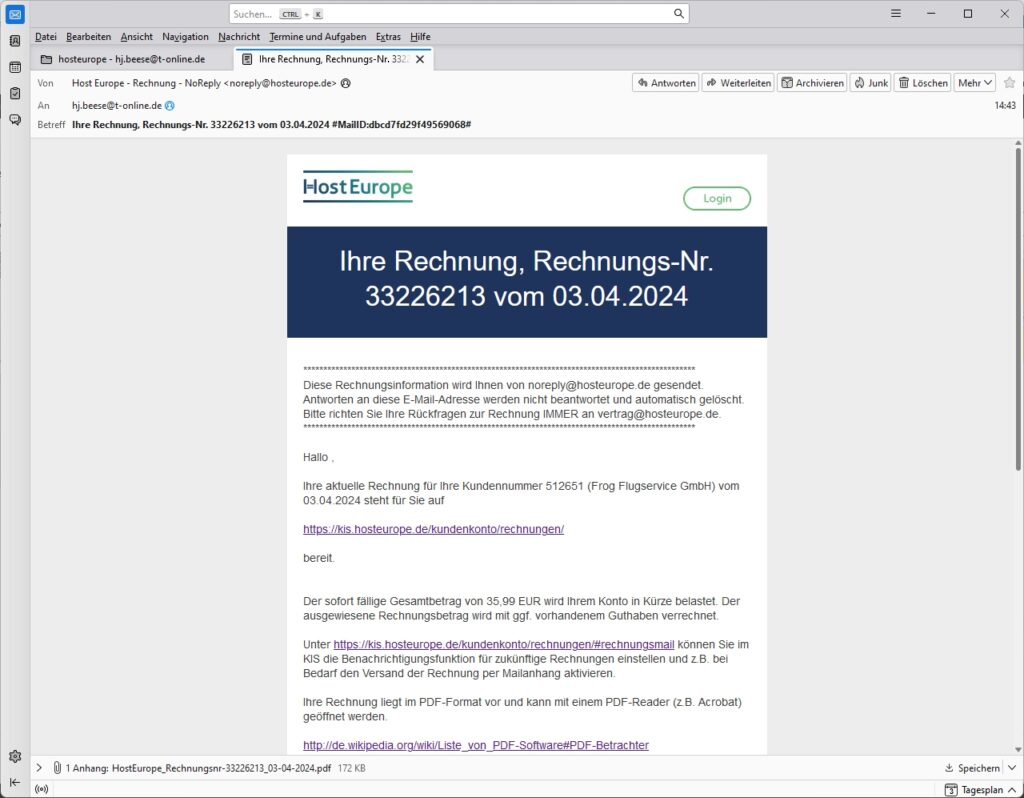
Task: Open the Chat sidebar icon
Action: click(x=15, y=119)
